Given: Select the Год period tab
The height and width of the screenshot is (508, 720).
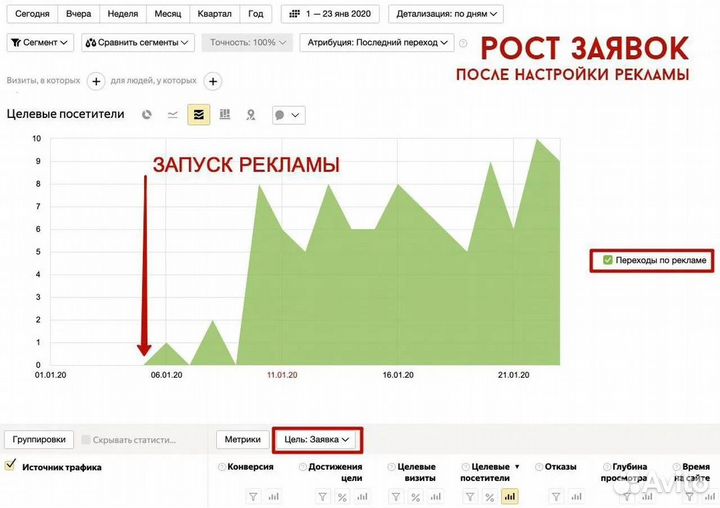Looking at the screenshot, I should 256,14.
